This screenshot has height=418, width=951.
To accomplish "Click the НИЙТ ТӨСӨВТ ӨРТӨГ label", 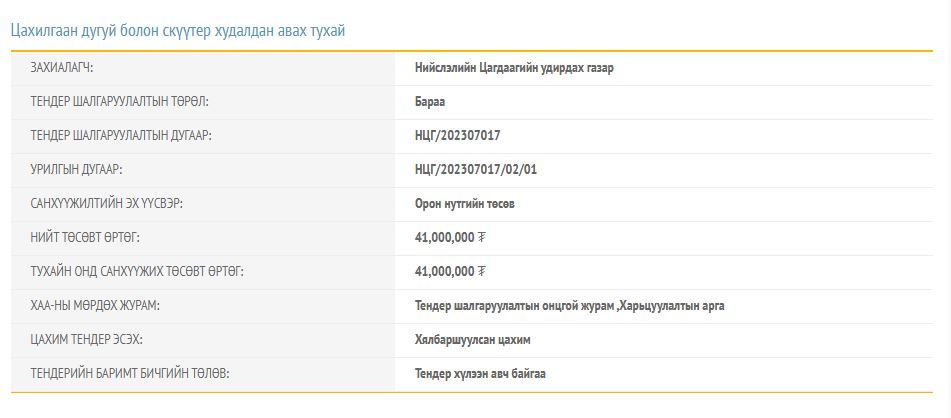I will tap(85, 238).
